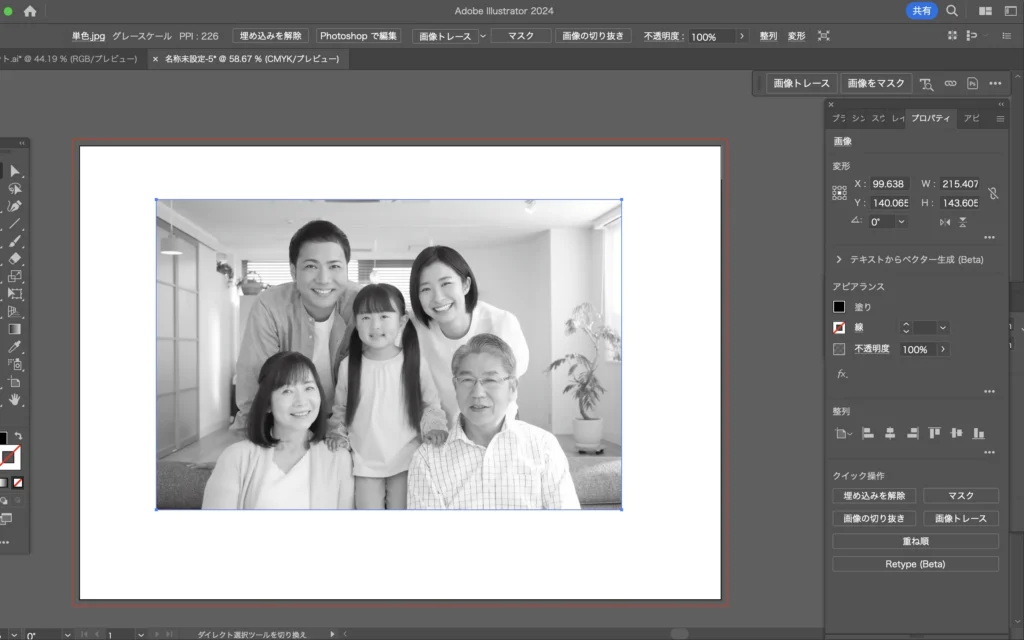This screenshot has height=640, width=1024.
Task: Open the stroke weight dropdown in Appearance
Action: tap(943, 327)
